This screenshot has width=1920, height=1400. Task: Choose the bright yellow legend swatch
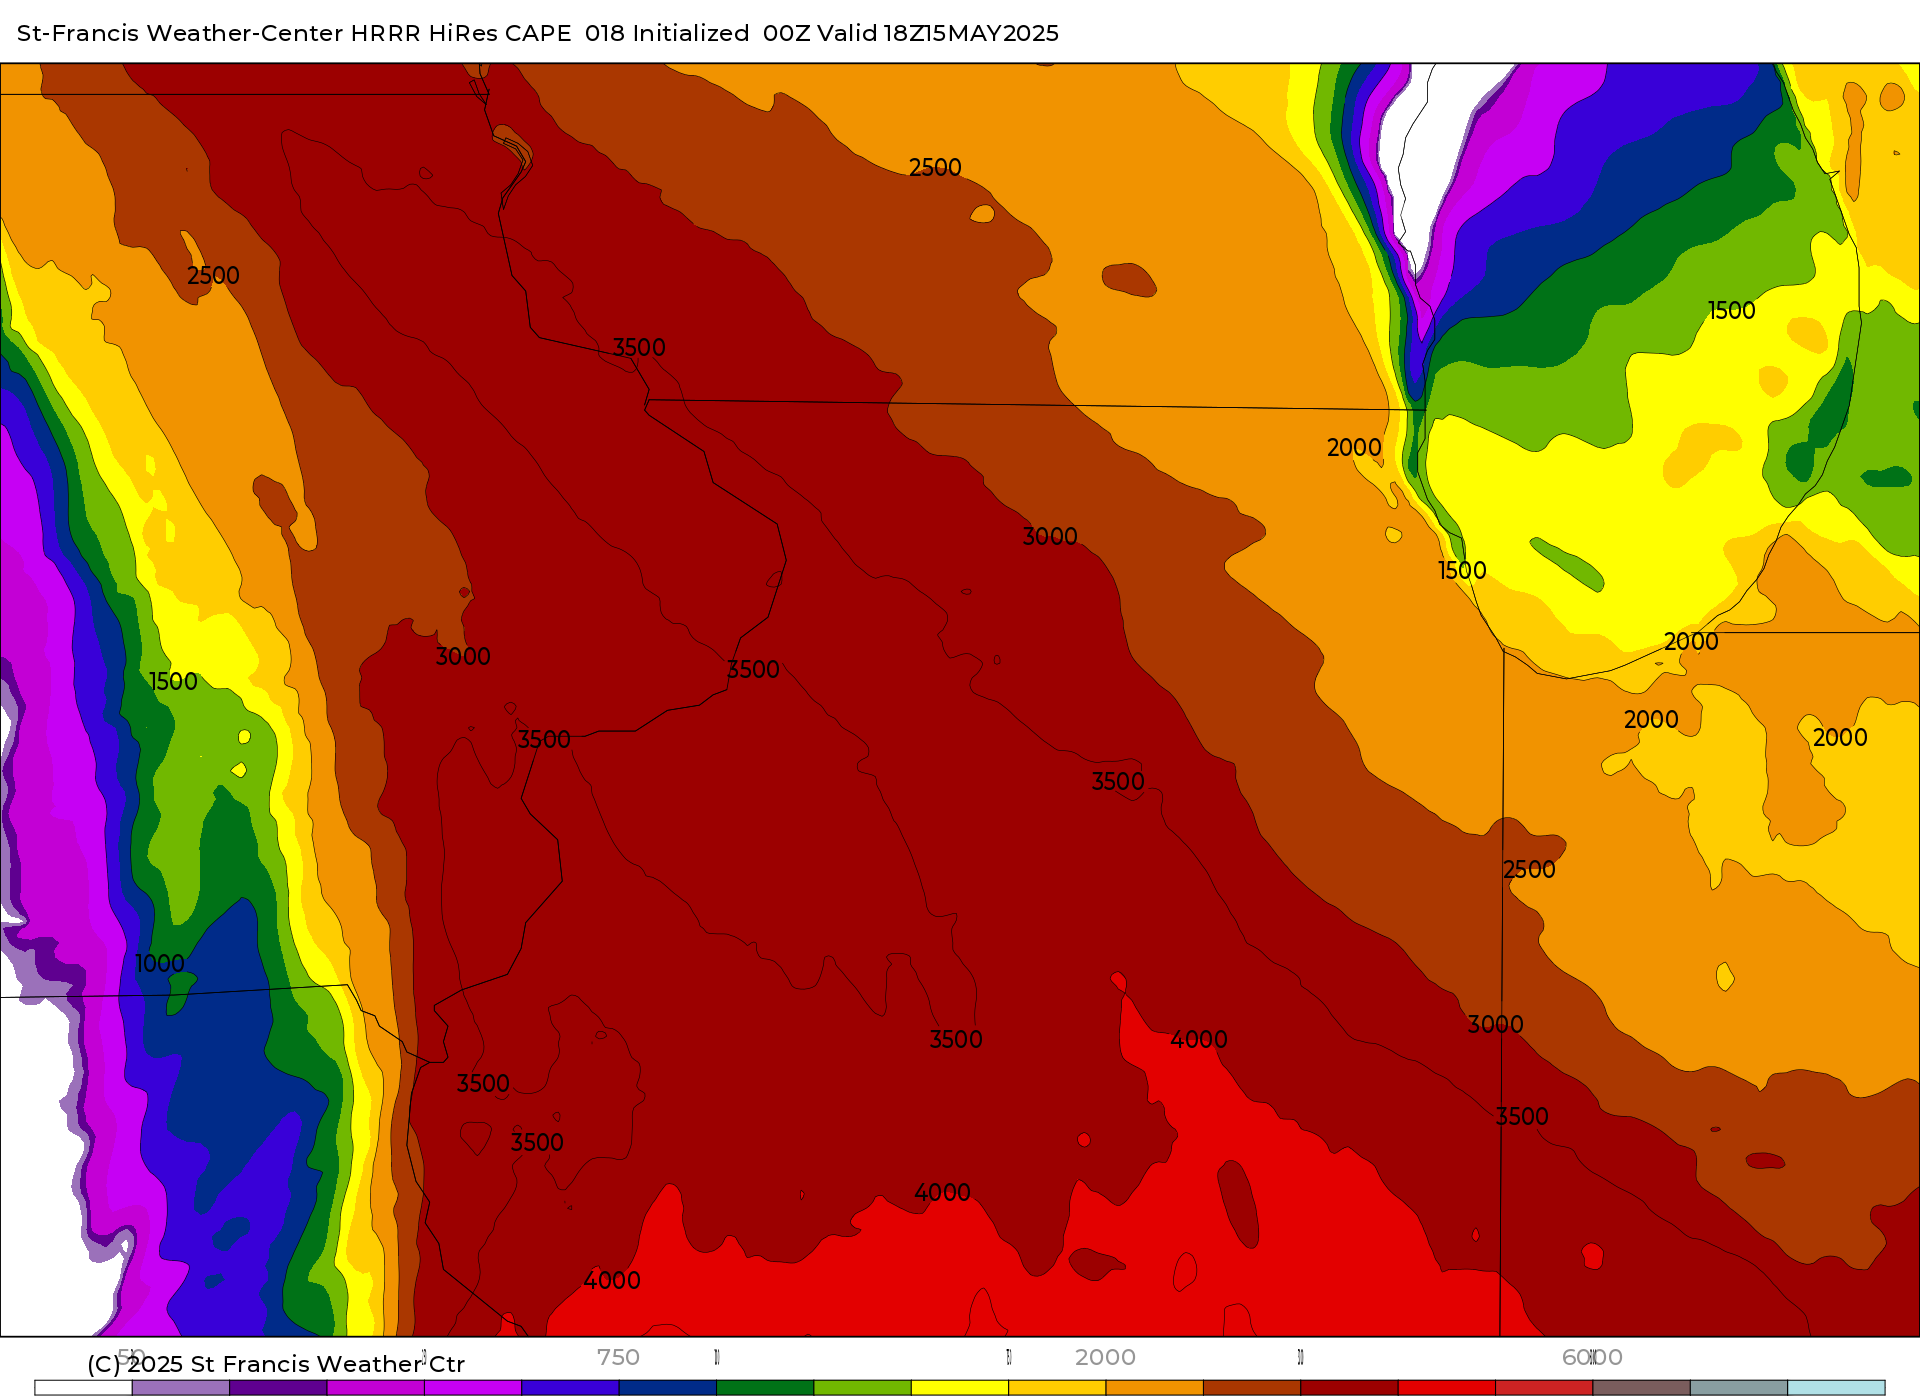tap(960, 1388)
